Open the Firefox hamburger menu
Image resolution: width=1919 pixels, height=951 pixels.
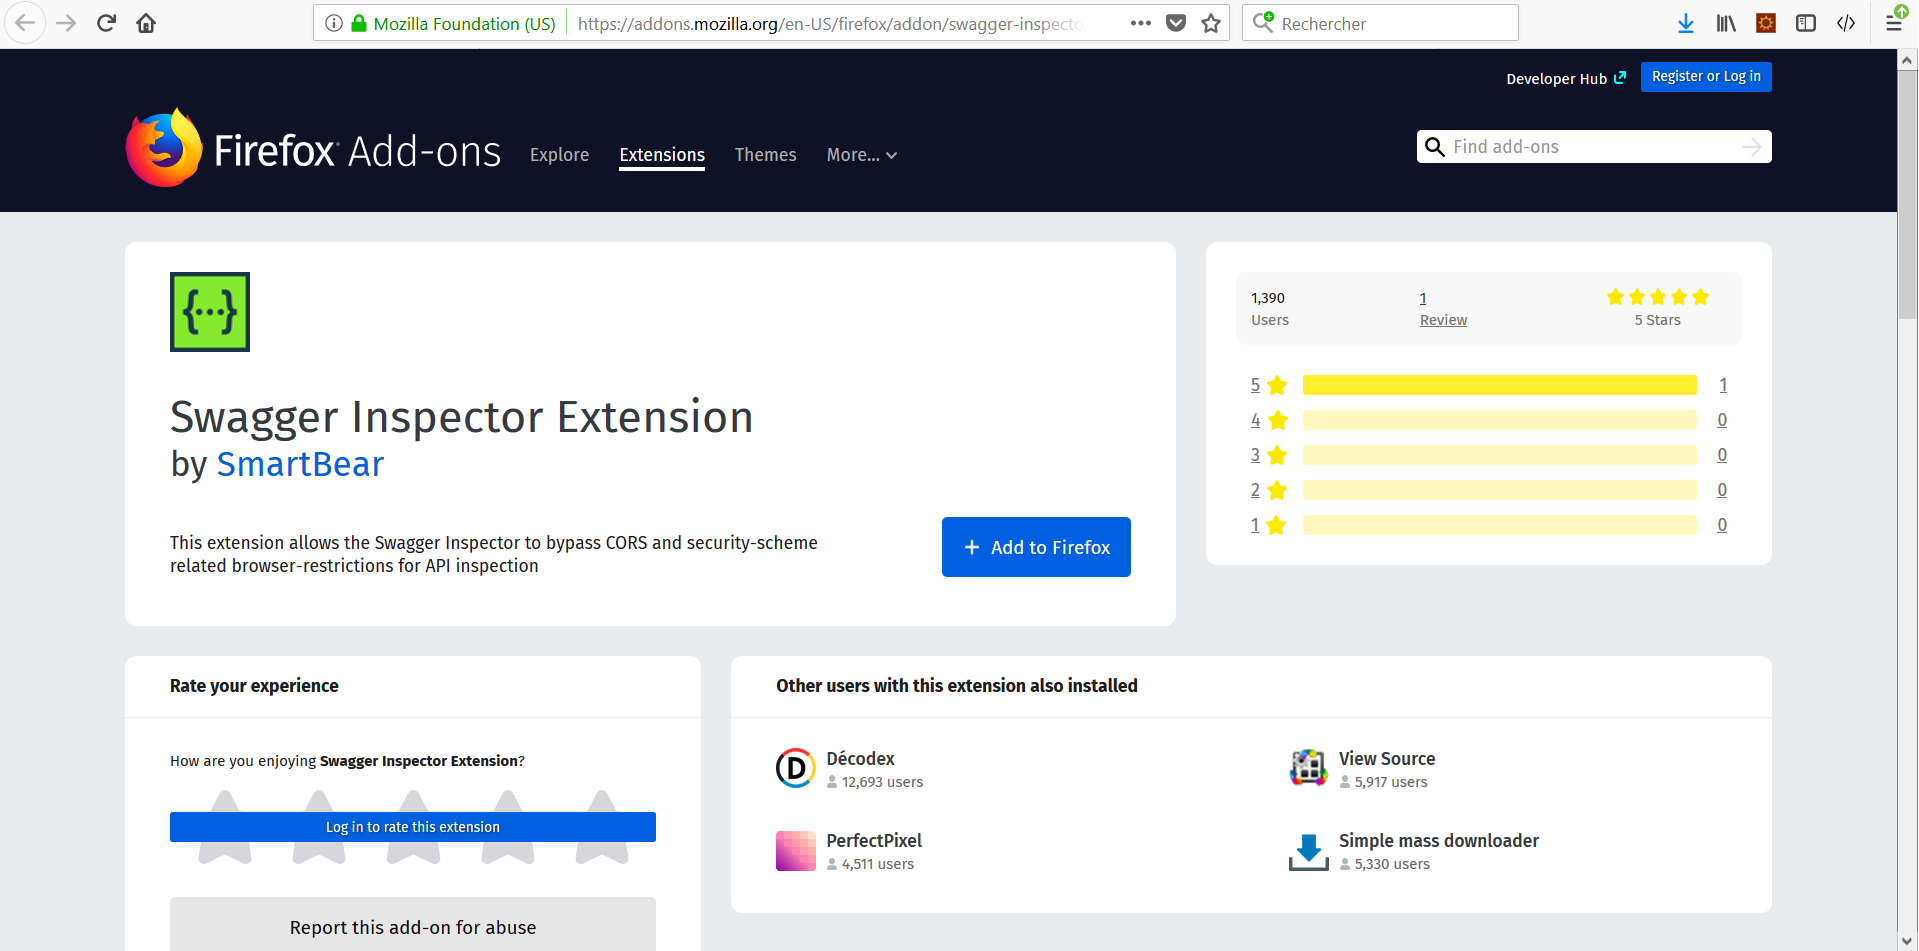1893,23
